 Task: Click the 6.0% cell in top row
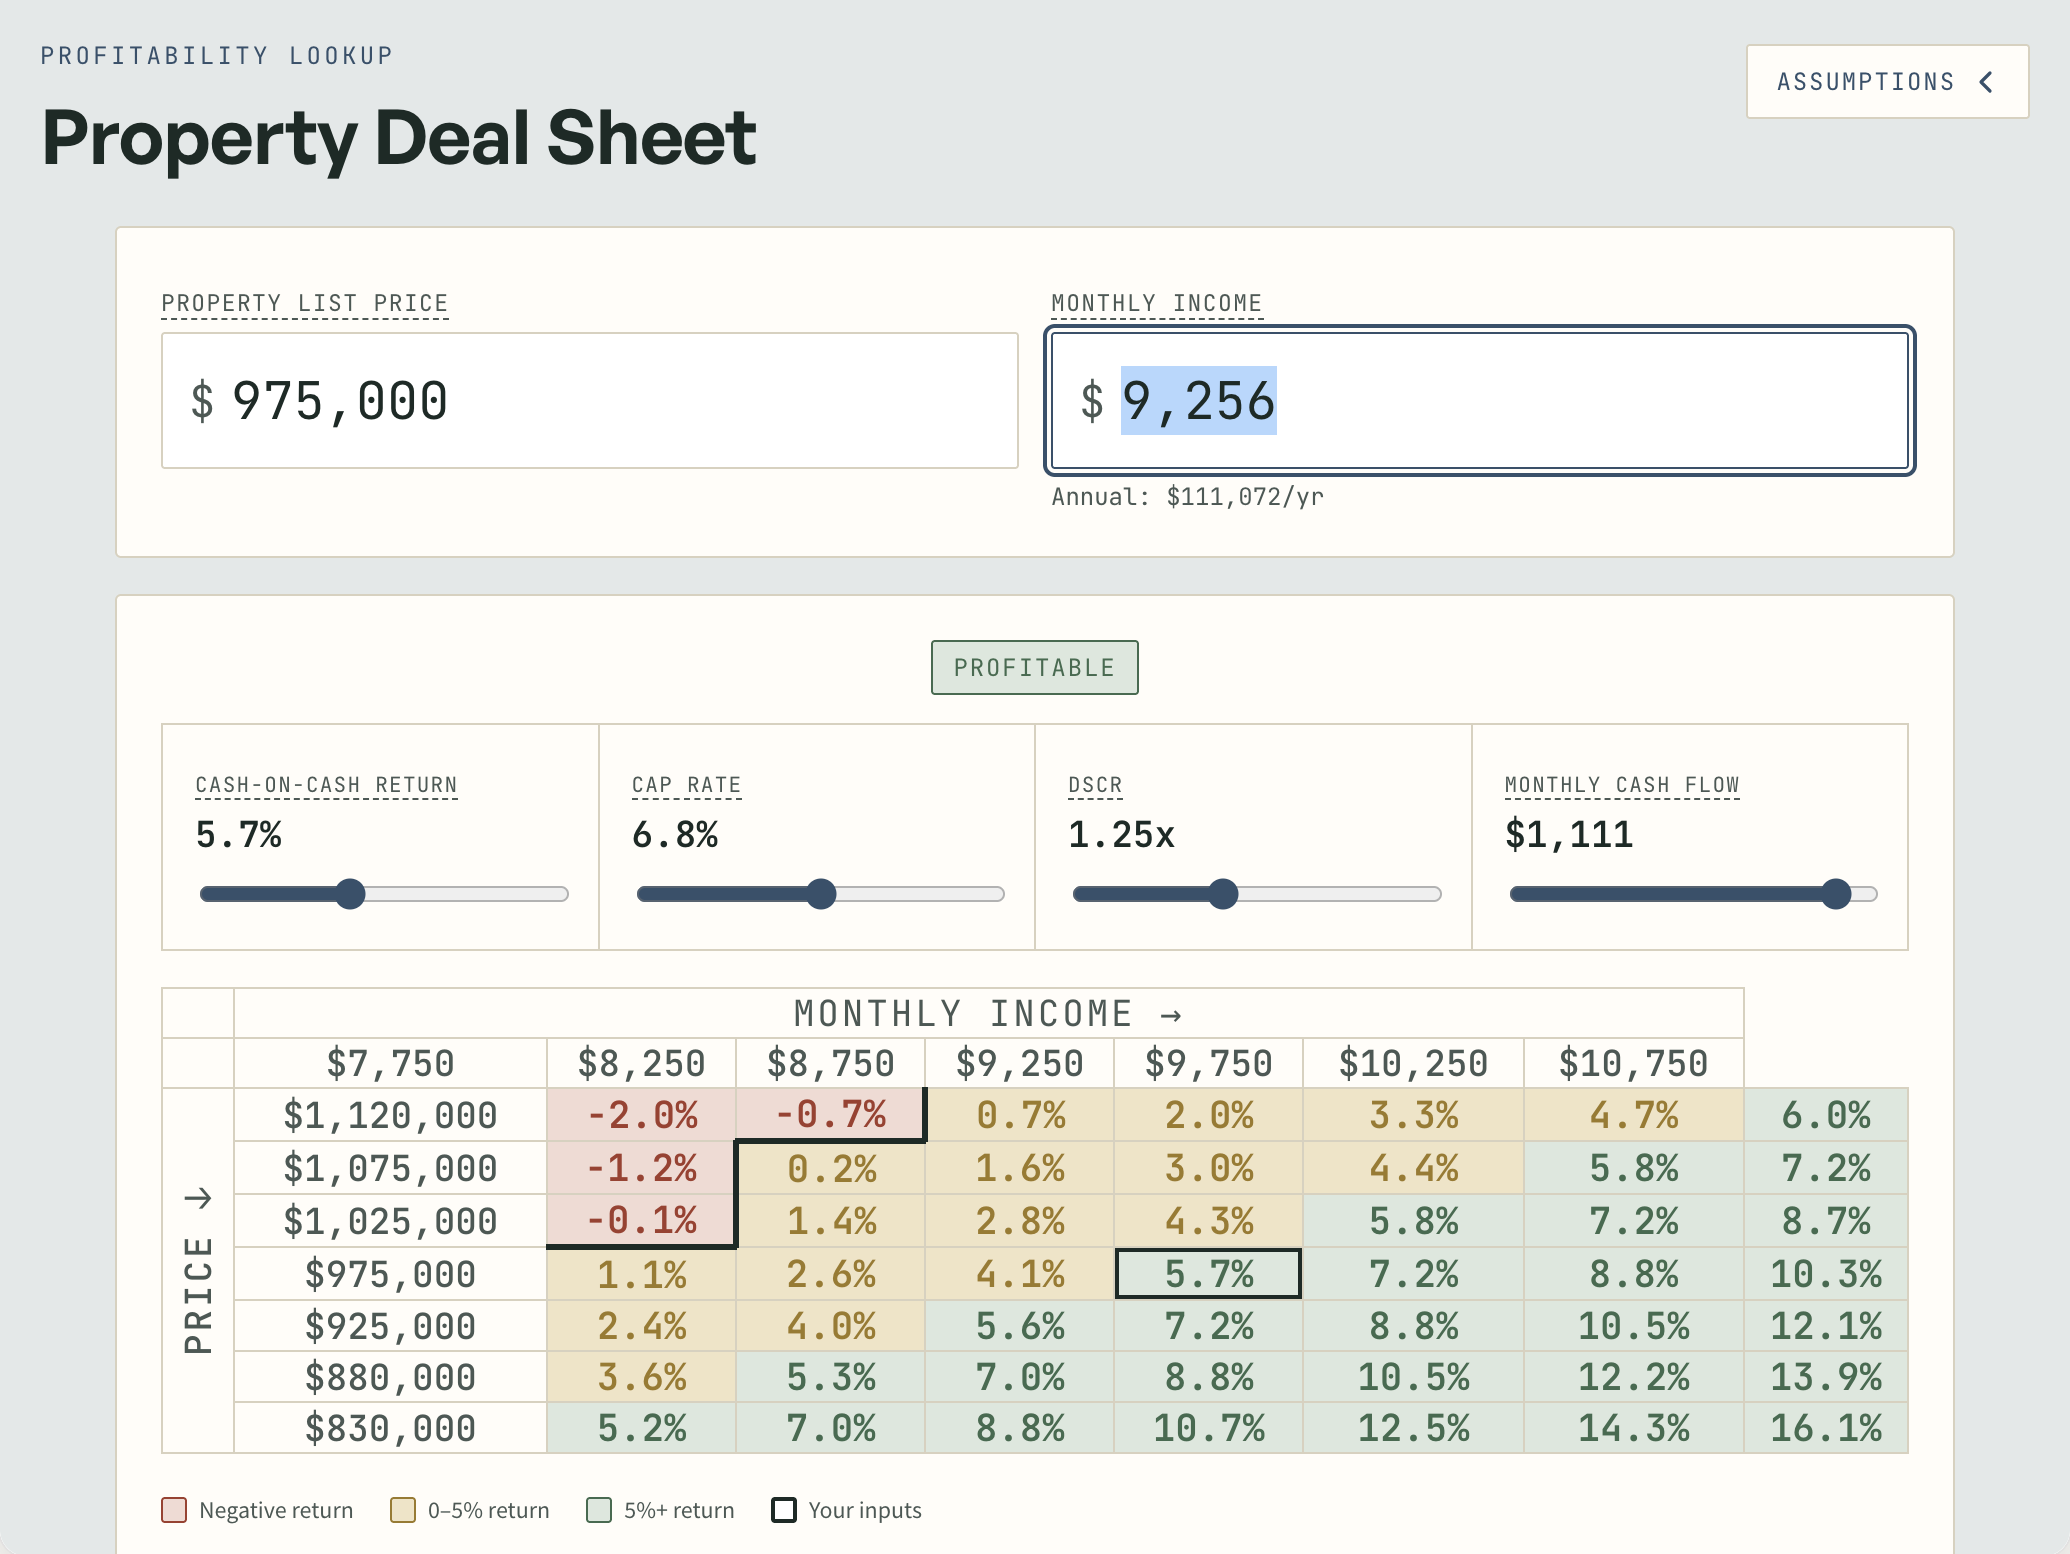[x=1826, y=1115]
